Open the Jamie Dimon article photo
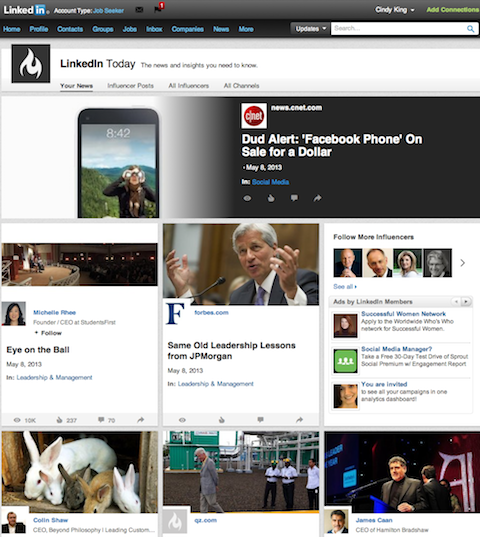 pos(241,264)
